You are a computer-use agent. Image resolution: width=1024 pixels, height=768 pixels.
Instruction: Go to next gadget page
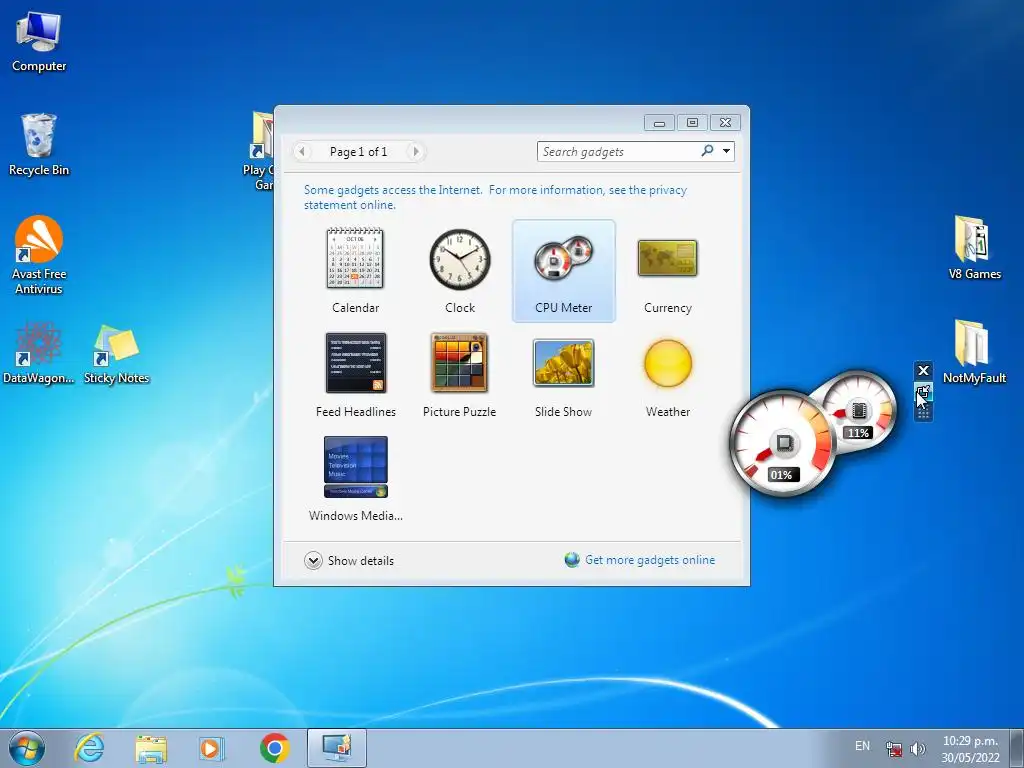415,152
